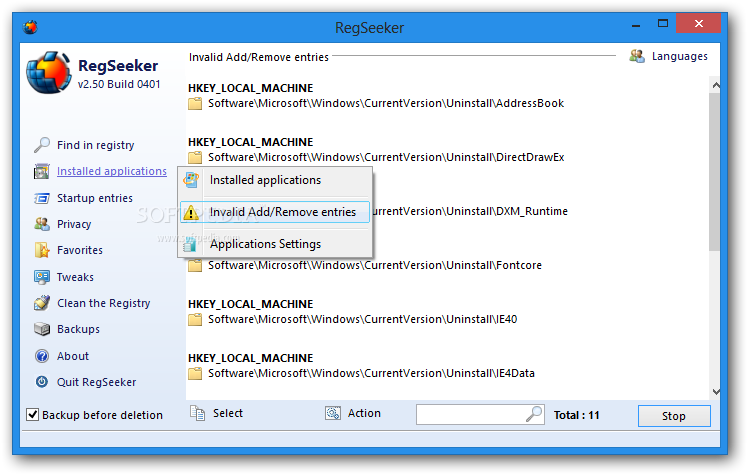The height and width of the screenshot is (475, 748).
Task: Click the folder icon for Fontcore entry
Action: coord(195,266)
